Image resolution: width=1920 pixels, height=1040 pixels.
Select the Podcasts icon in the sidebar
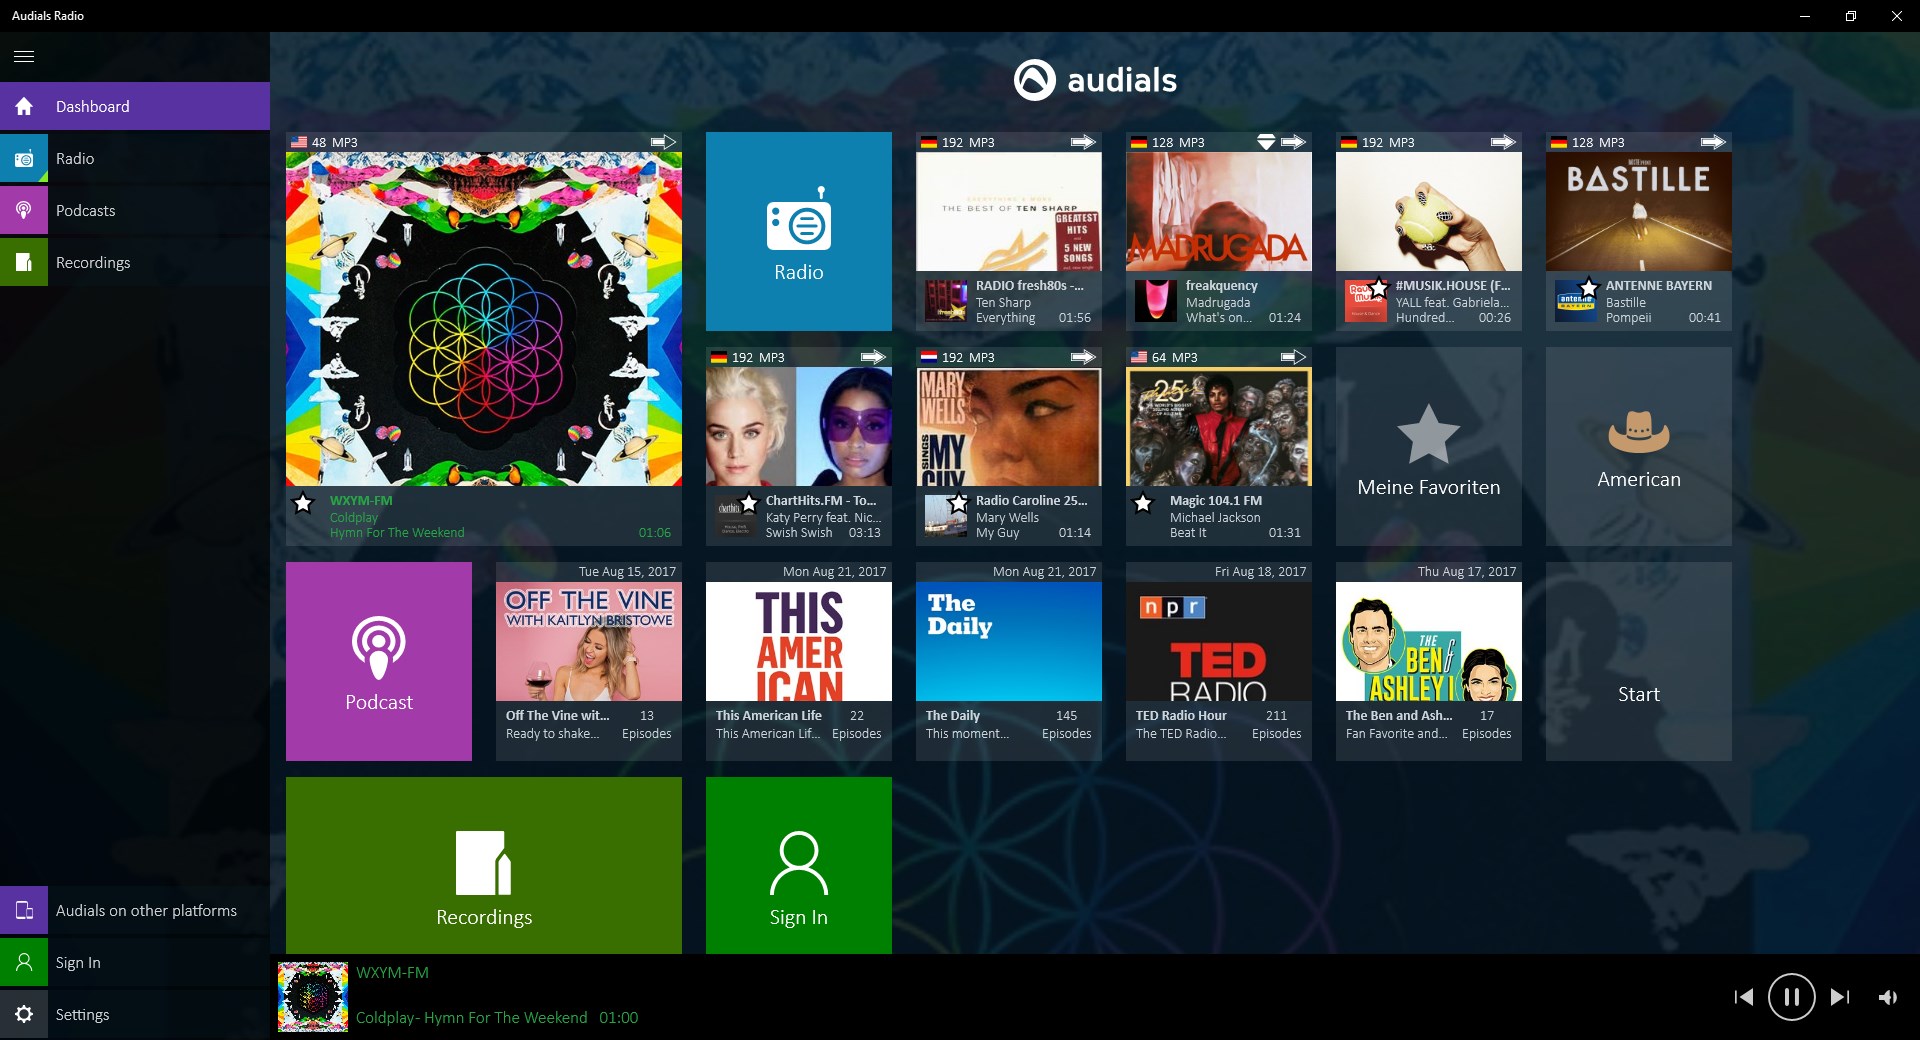pos(23,210)
